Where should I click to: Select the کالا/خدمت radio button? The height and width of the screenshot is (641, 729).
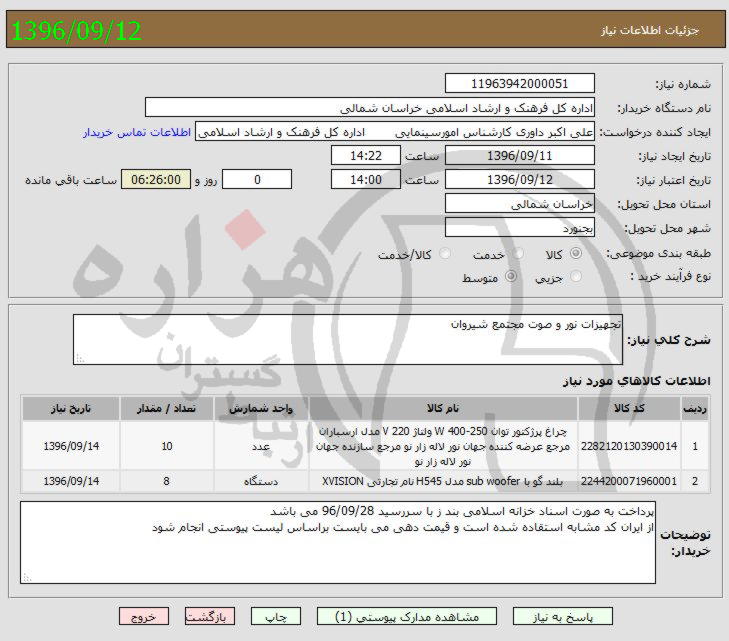click(x=445, y=254)
